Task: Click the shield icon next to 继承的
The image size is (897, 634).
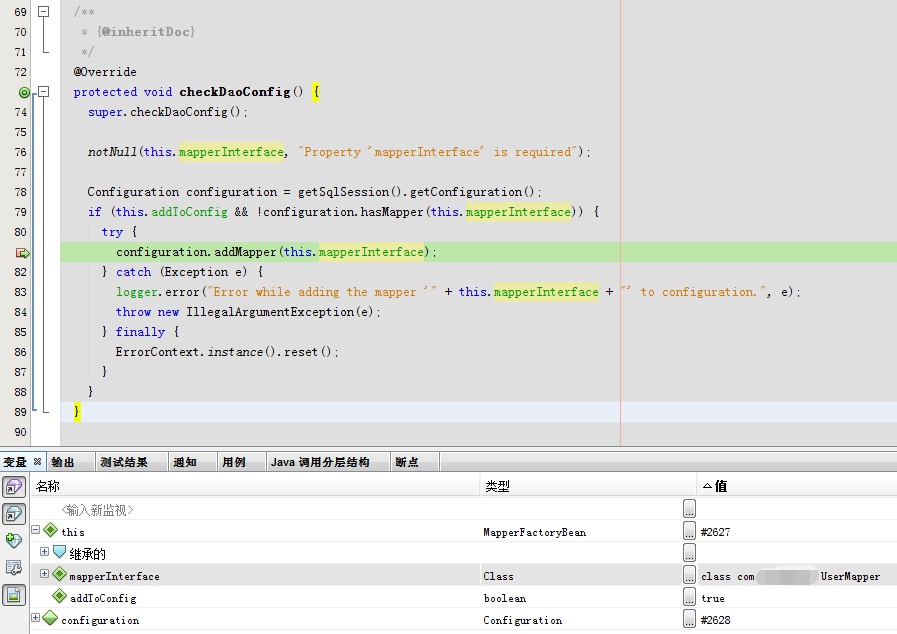Action: [x=59, y=552]
